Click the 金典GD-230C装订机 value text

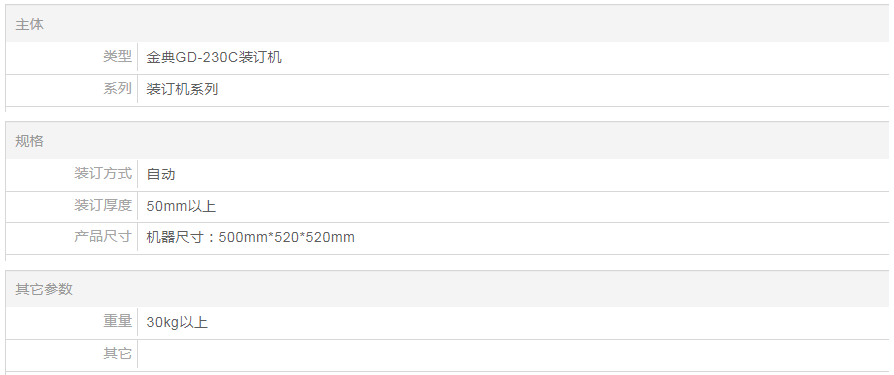coord(214,58)
